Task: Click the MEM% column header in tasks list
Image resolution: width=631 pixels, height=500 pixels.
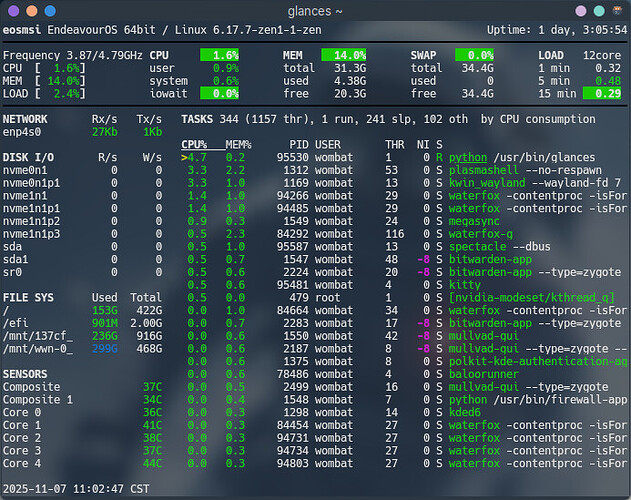Action: click(x=237, y=145)
